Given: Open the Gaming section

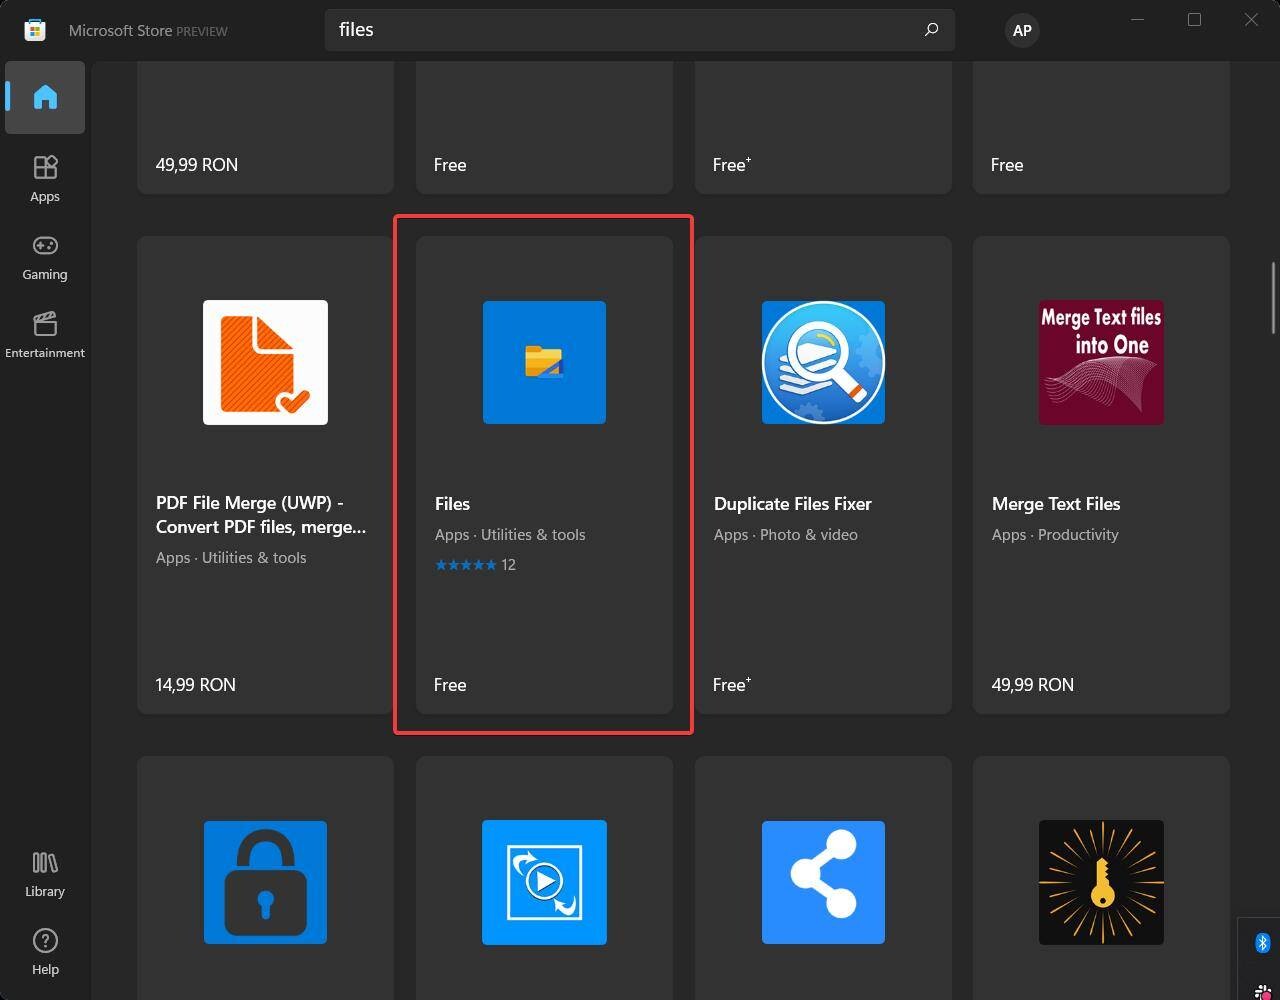Looking at the screenshot, I should tap(44, 257).
